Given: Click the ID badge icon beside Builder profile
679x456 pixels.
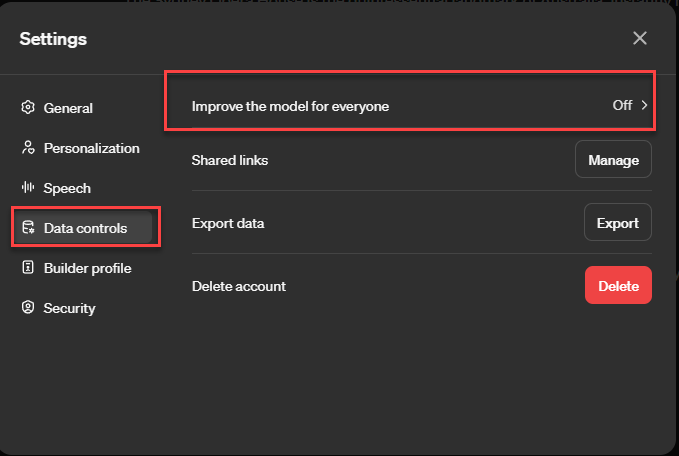Looking at the screenshot, I should point(28,268).
